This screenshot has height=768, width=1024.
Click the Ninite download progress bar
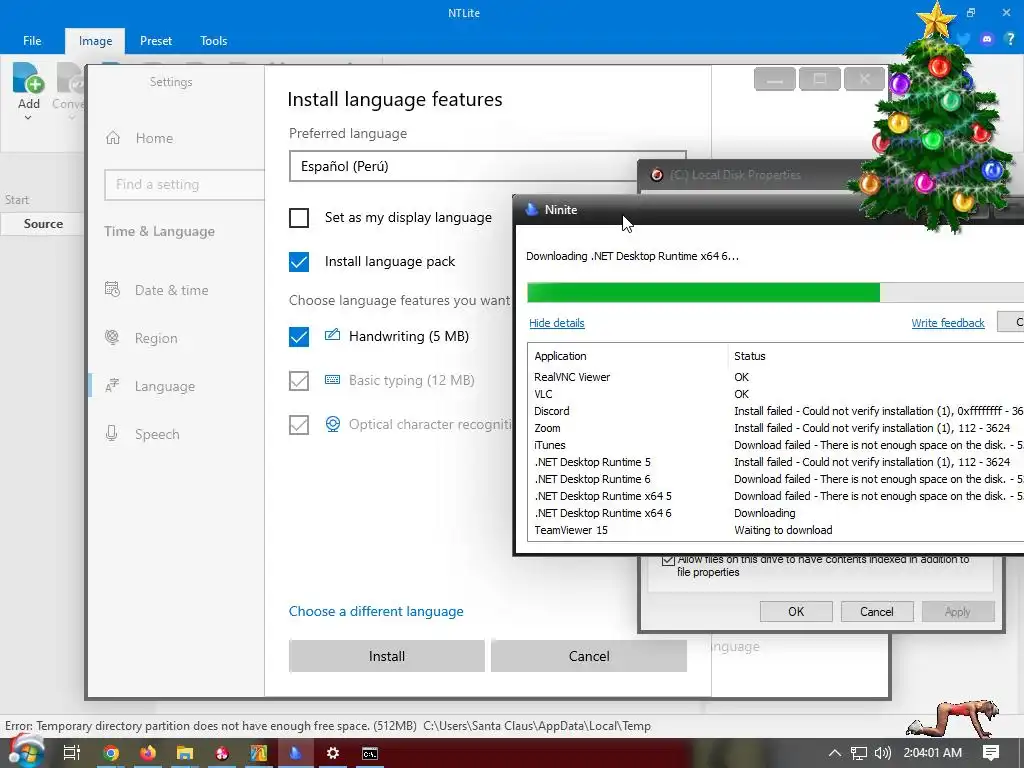pyautogui.click(x=775, y=292)
